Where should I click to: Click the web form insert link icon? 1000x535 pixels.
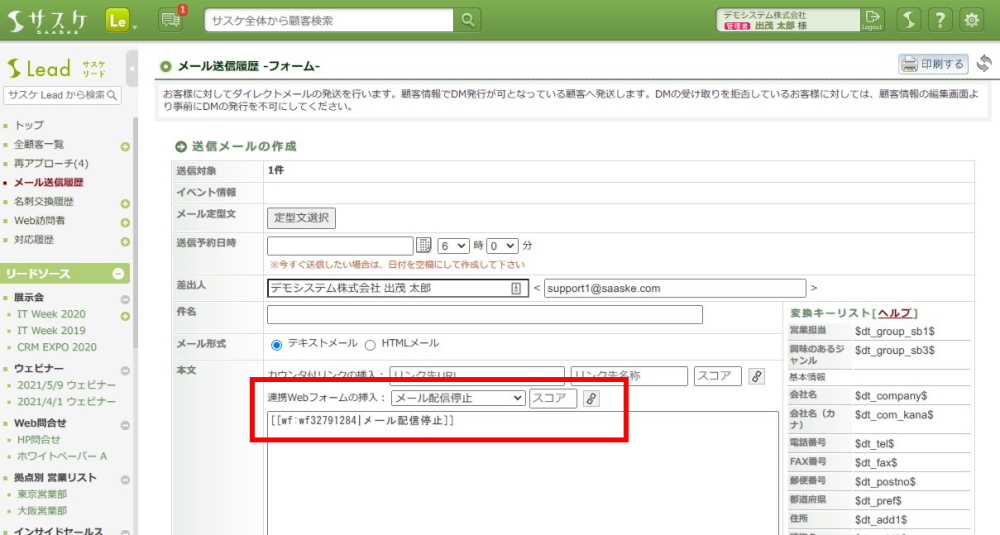coord(591,399)
